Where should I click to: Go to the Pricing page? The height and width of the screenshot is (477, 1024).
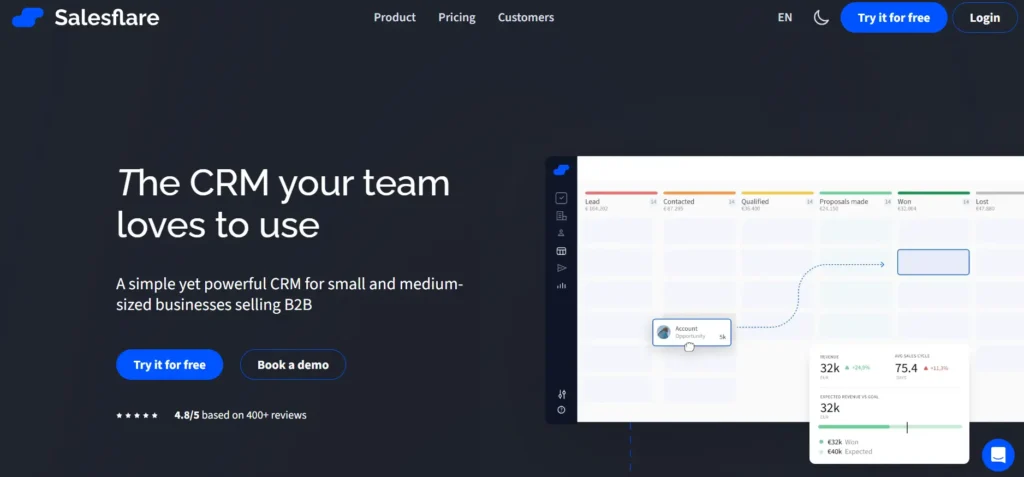point(456,18)
